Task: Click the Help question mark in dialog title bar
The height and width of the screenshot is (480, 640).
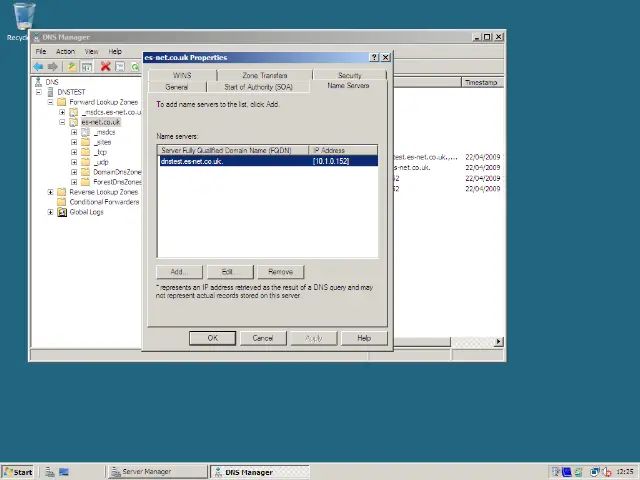Action: [374, 58]
